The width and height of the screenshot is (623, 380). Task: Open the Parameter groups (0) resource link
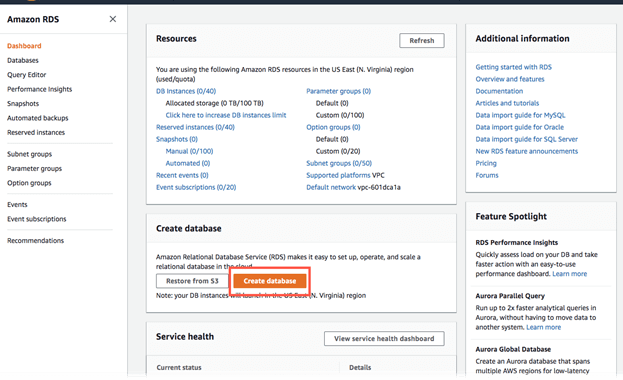(x=338, y=91)
